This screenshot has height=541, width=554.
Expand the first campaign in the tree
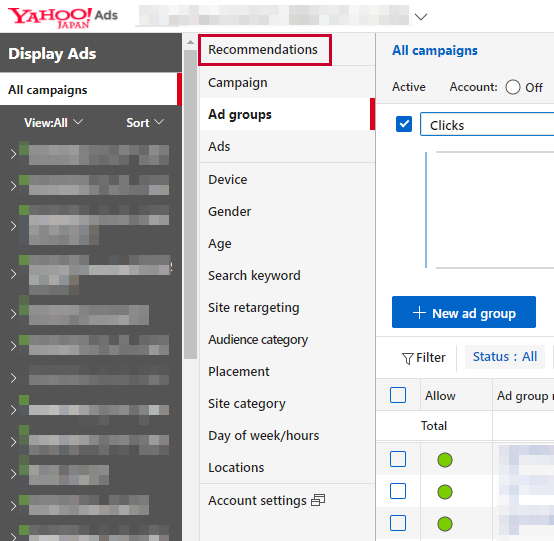pos(13,154)
